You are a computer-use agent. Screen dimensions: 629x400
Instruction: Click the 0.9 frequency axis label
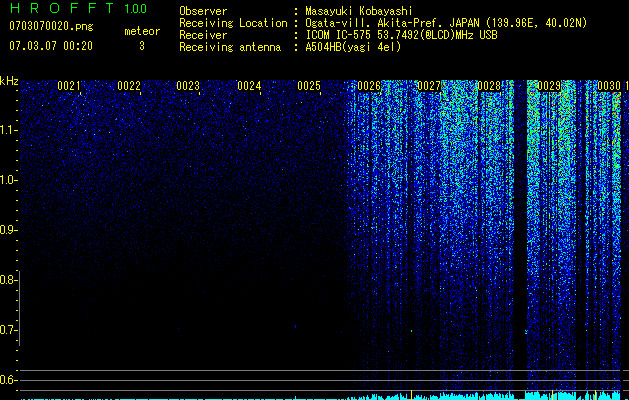tap(8, 230)
